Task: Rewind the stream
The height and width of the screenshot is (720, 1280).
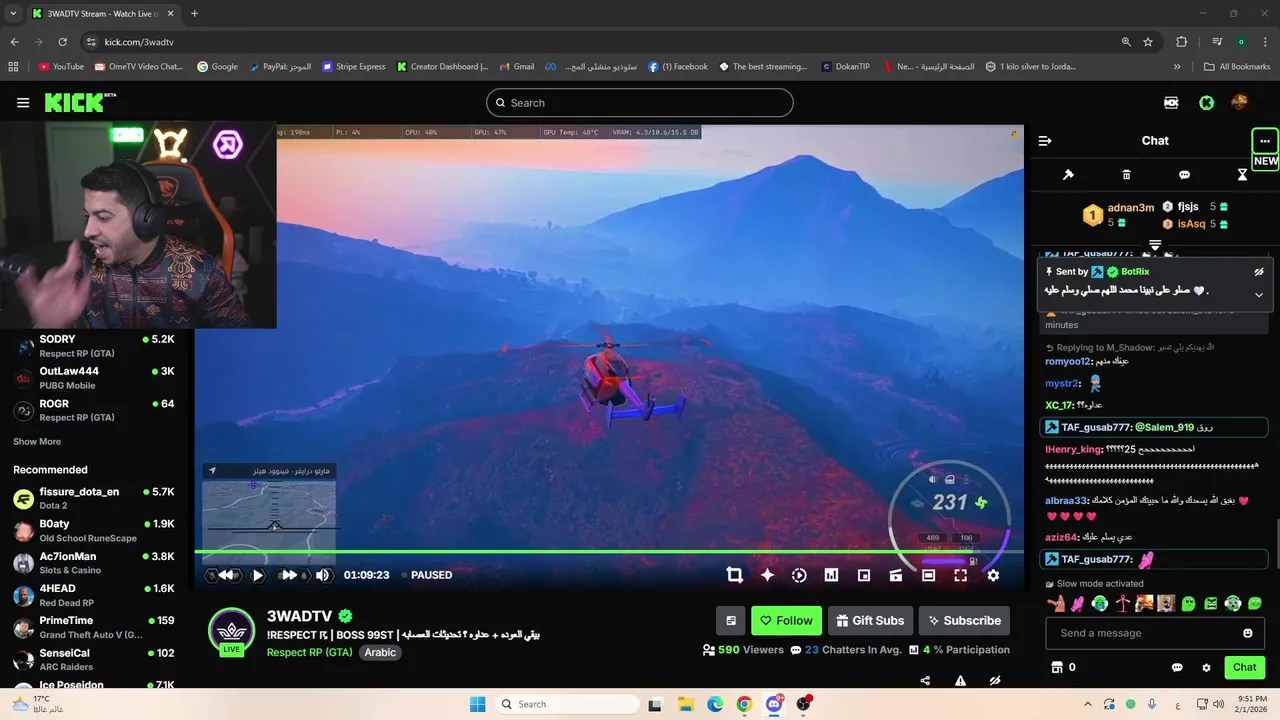Action: point(227,575)
